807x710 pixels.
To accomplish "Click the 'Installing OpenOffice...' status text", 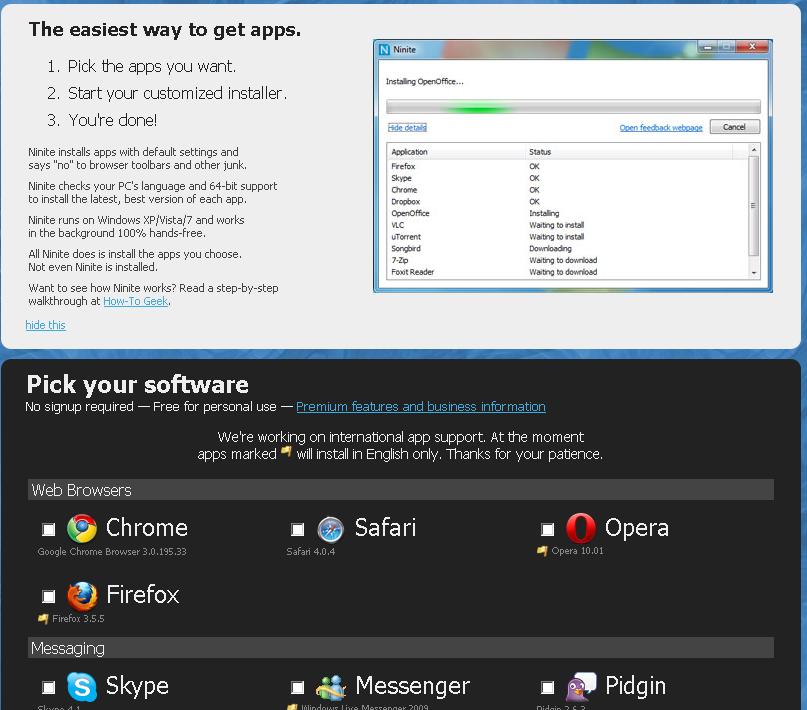I will pos(425,81).
